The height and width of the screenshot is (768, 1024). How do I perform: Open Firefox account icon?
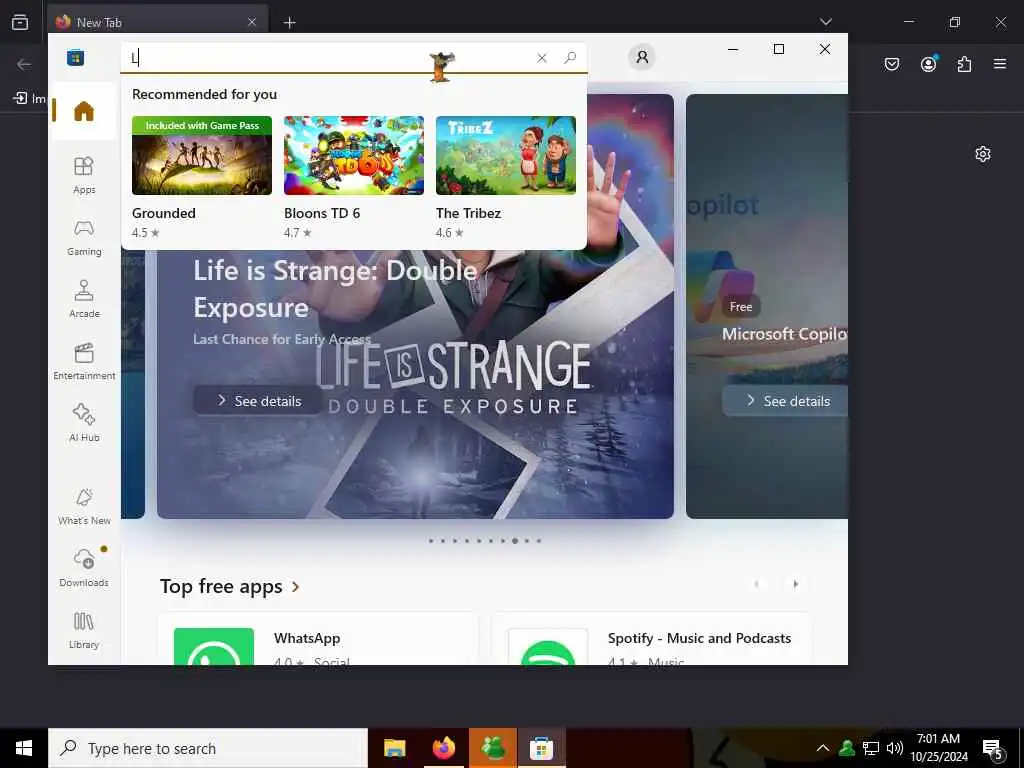tap(928, 64)
